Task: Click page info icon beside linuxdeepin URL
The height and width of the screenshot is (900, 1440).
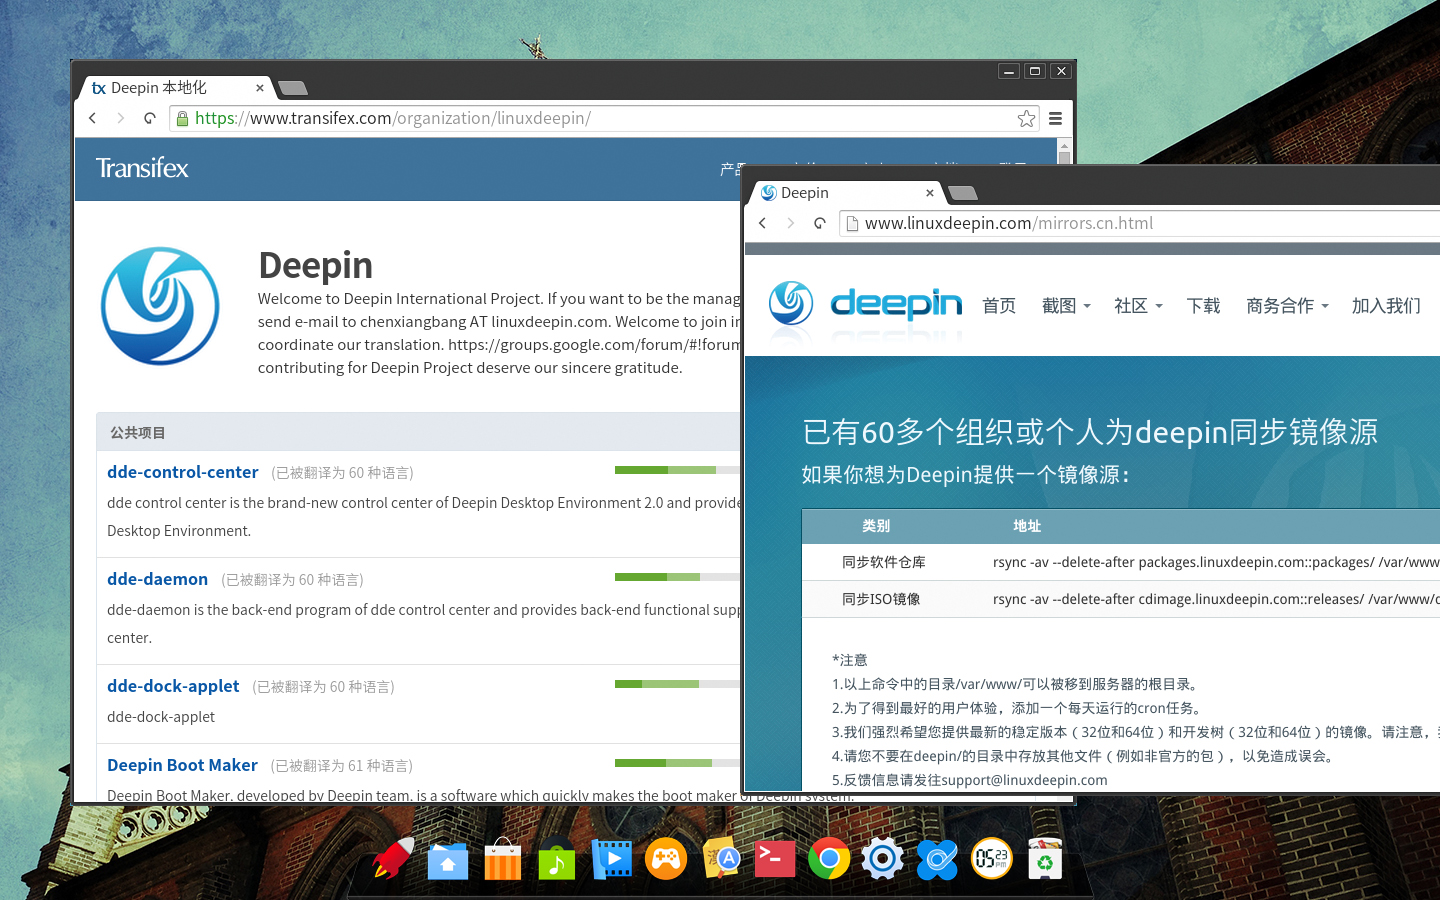Action: point(852,223)
